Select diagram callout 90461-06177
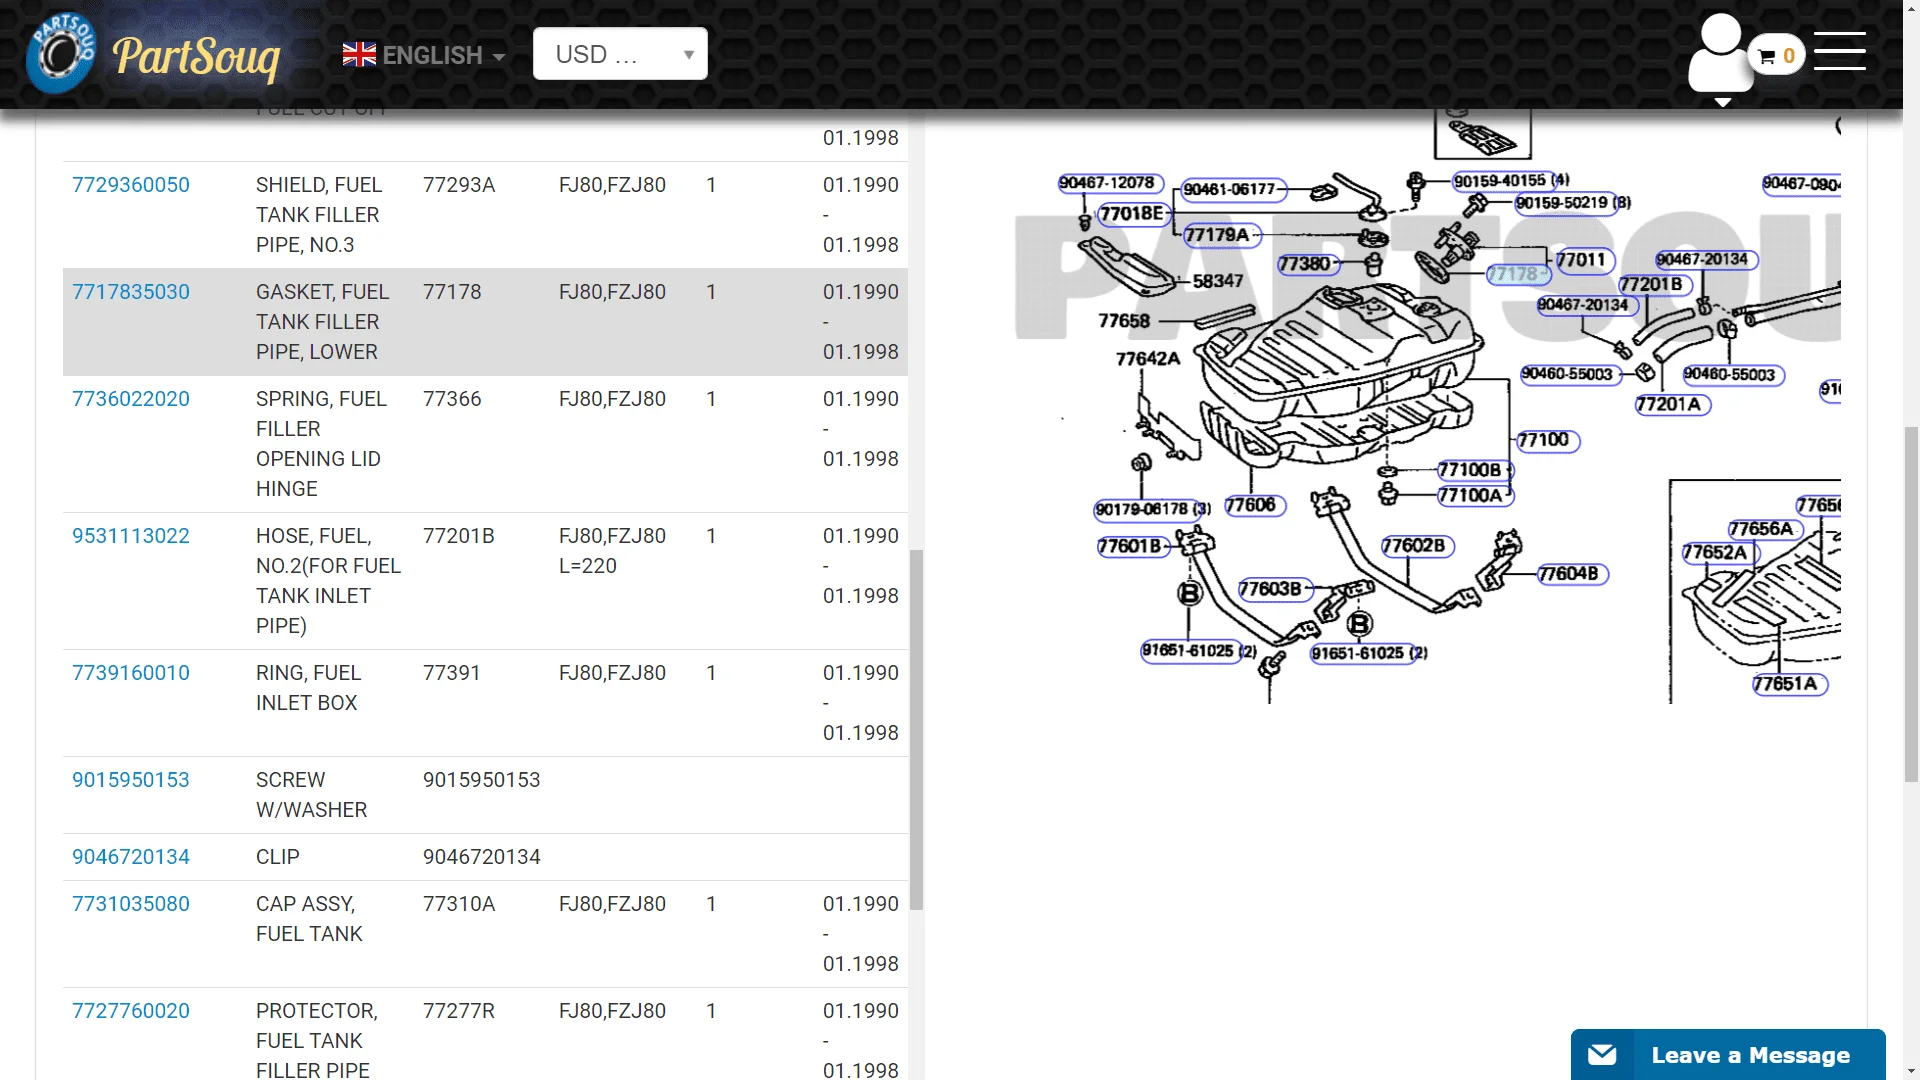Viewport: 1920px width, 1080px height. [1232, 189]
